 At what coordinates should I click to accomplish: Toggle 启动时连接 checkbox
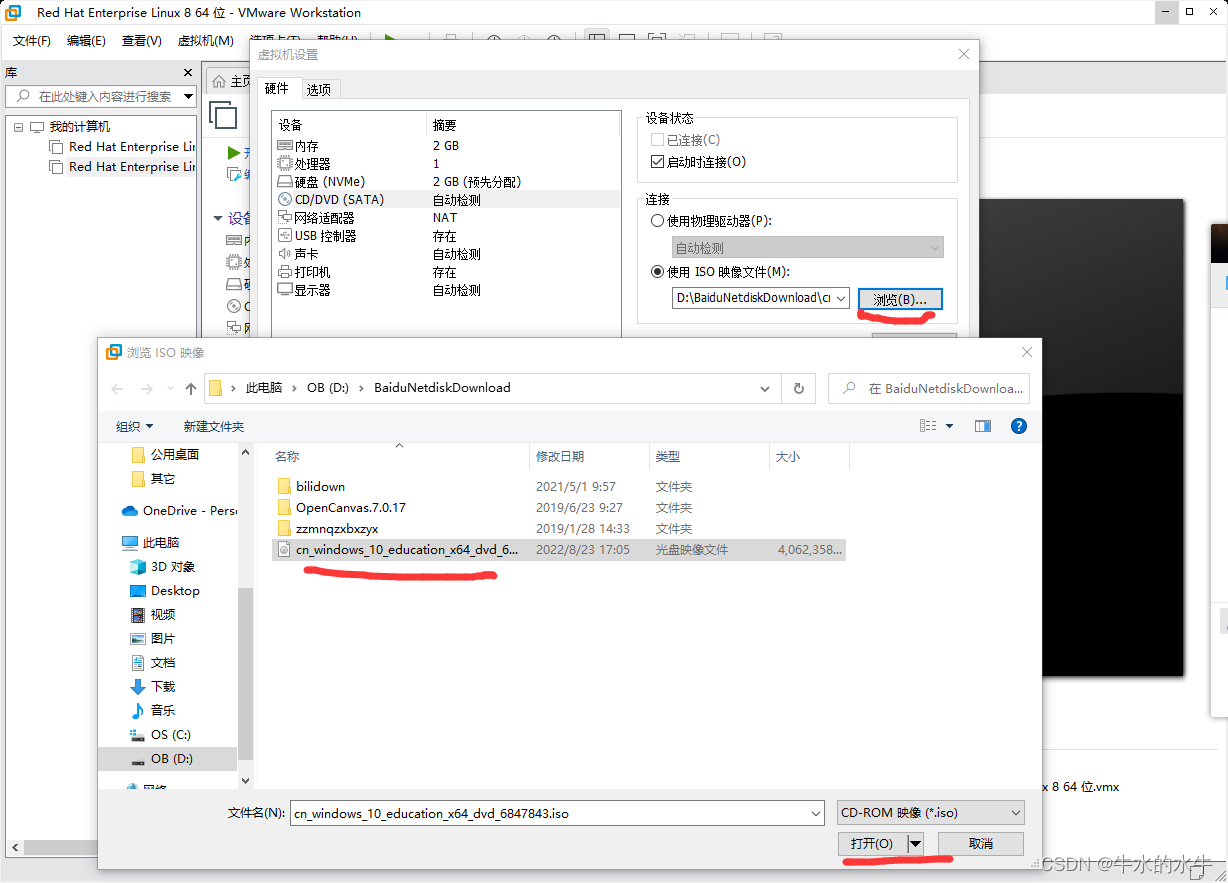(657, 162)
